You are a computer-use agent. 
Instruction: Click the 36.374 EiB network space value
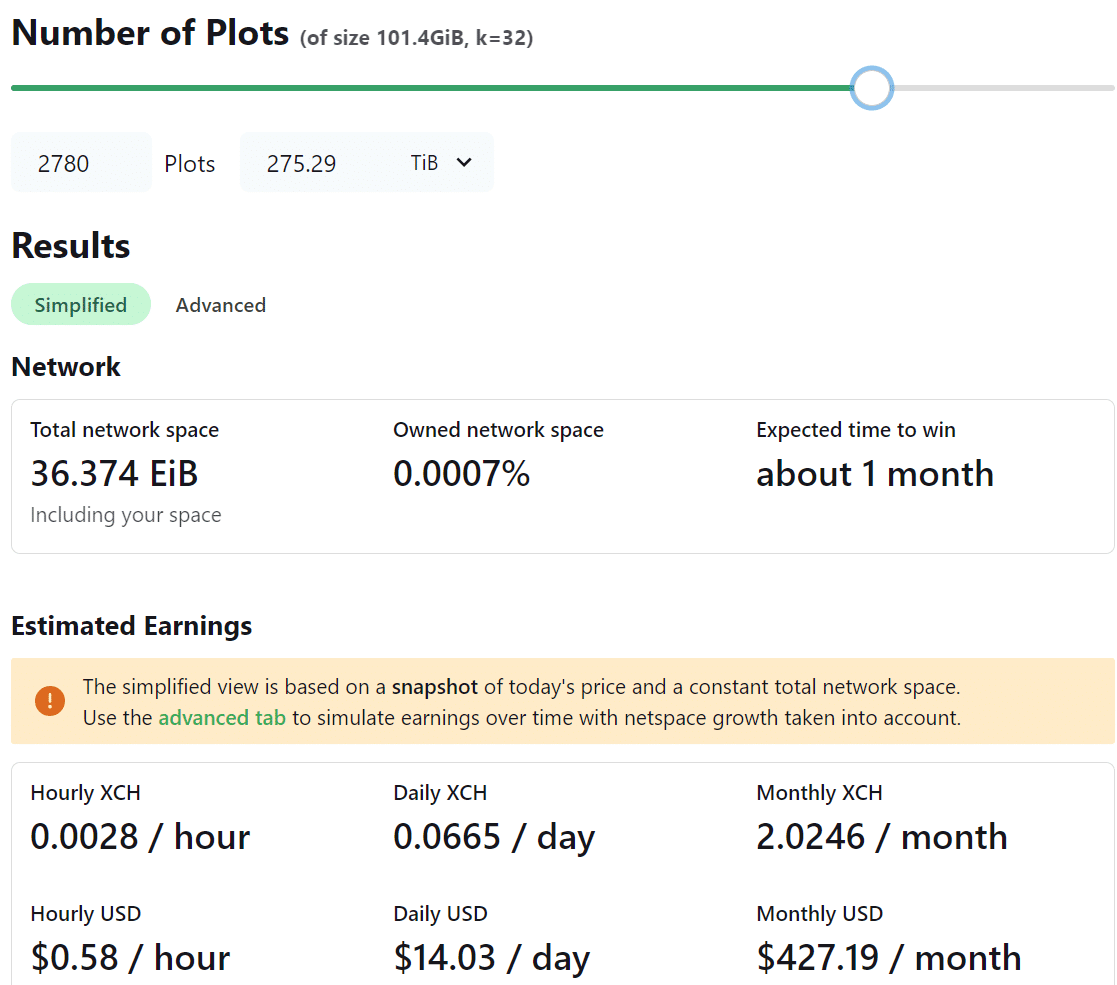(x=114, y=474)
